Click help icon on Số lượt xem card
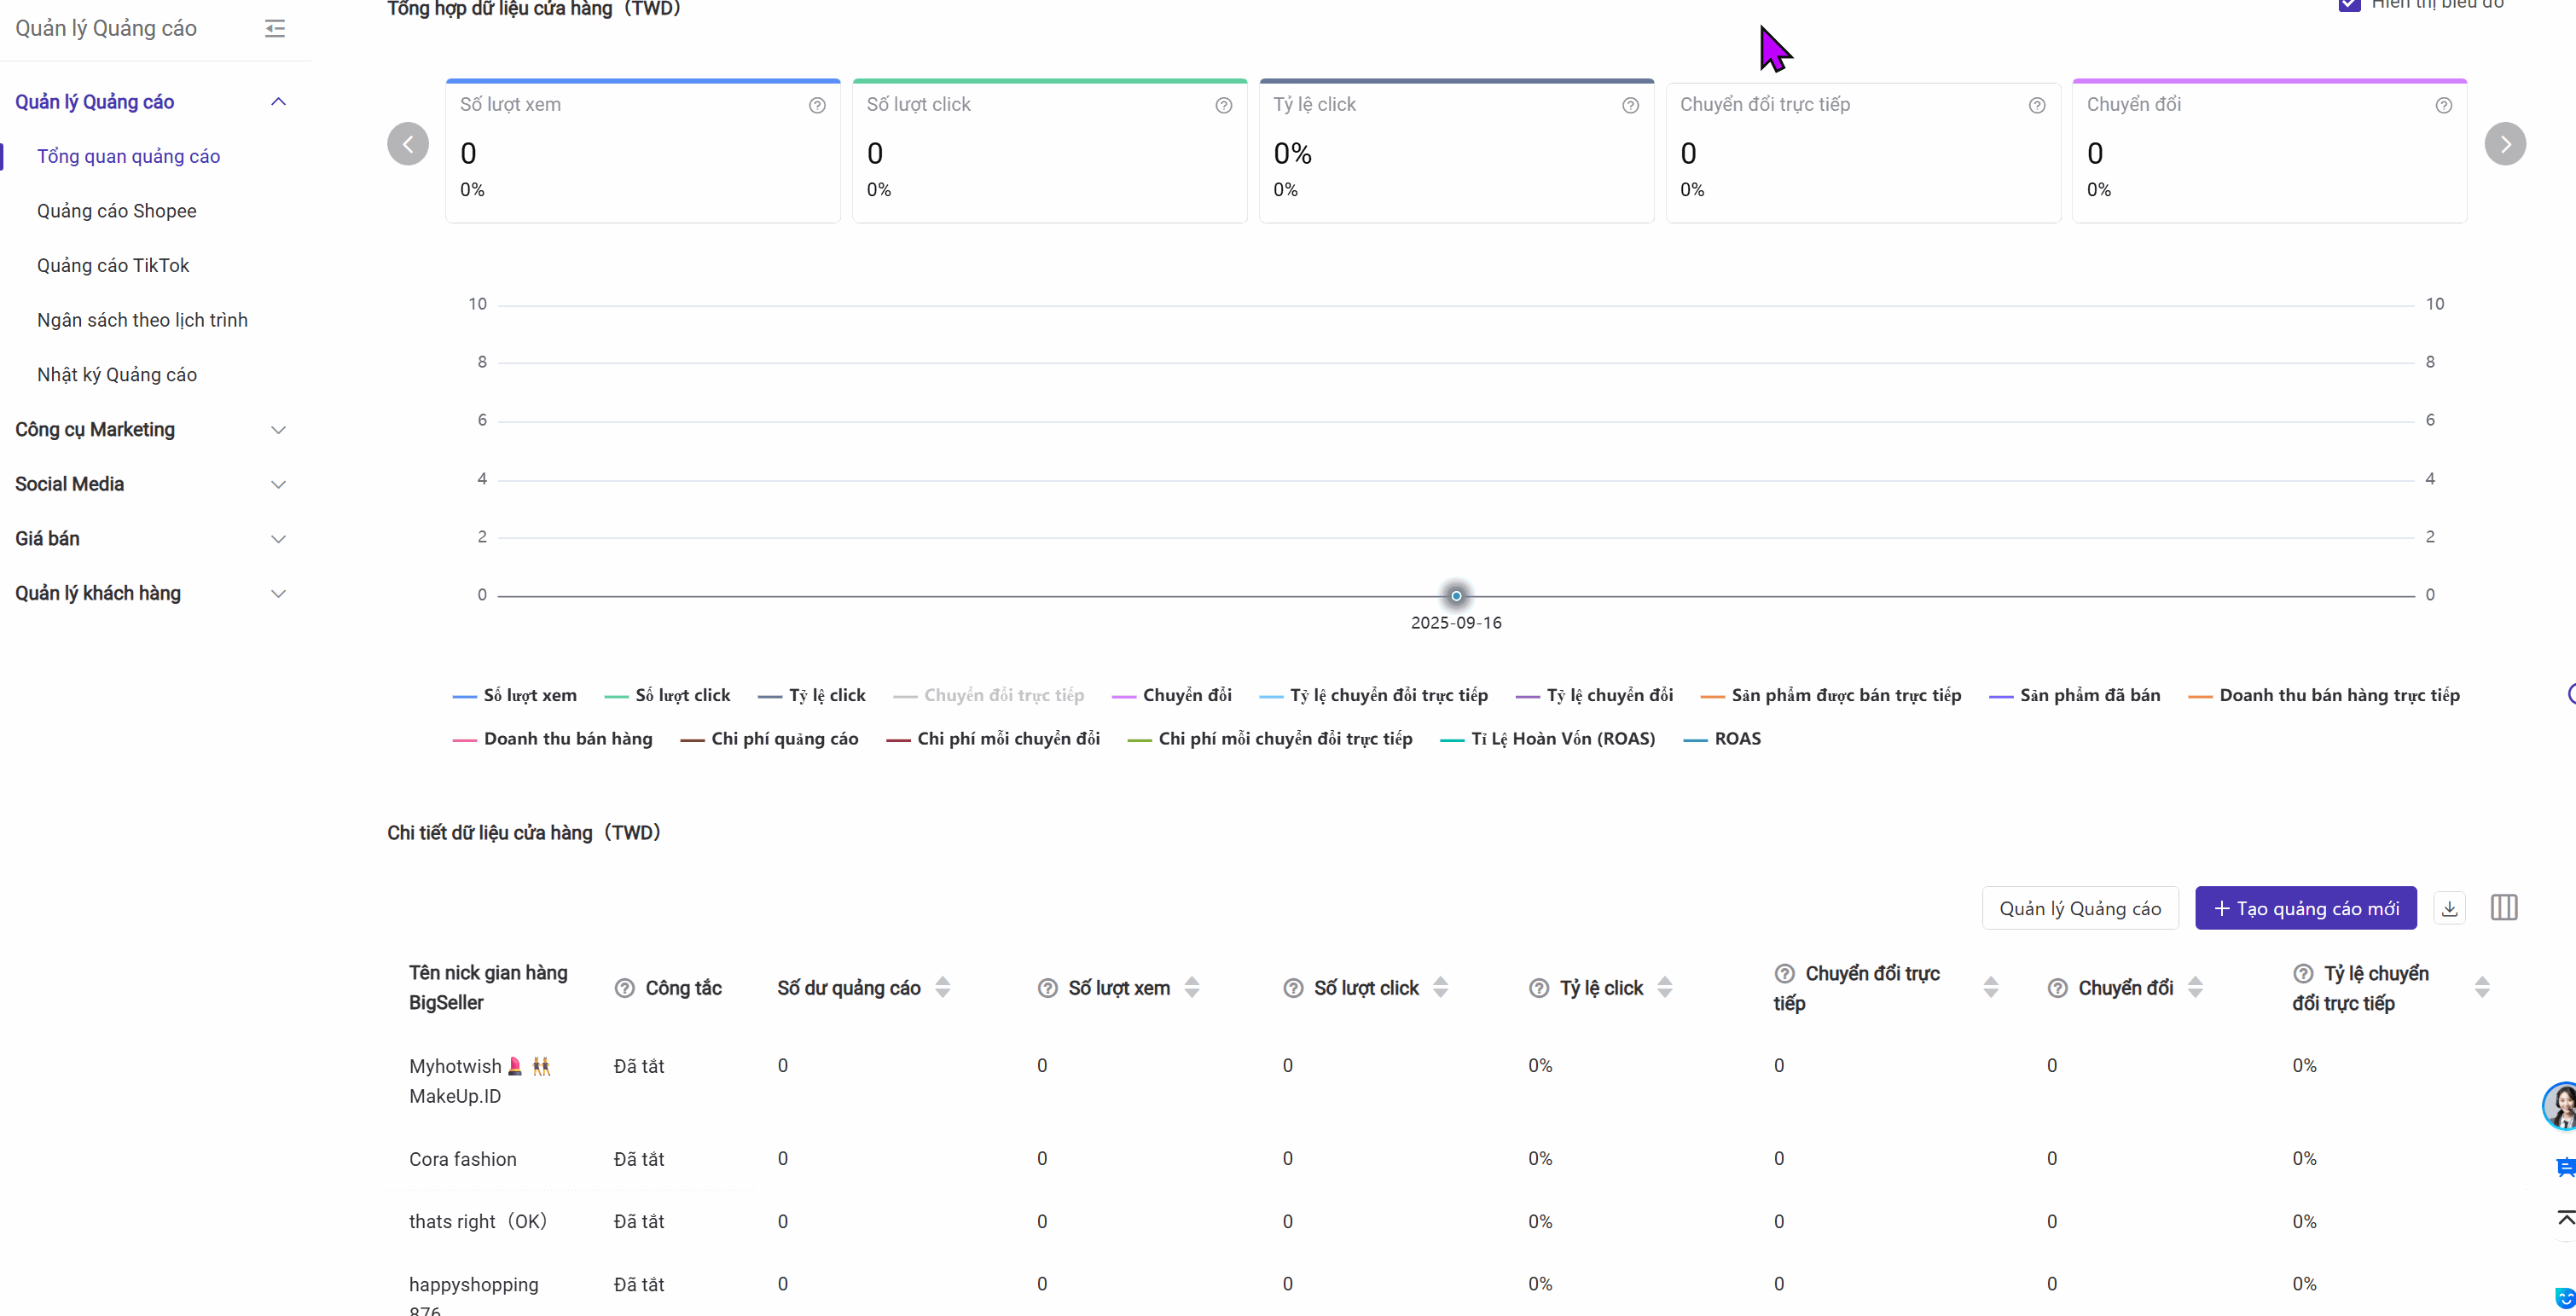The image size is (2576, 1316). click(817, 105)
